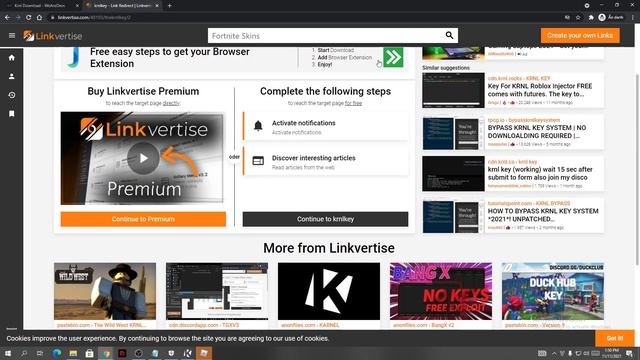The height and width of the screenshot is (360, 640).
Task: Click the search magnifier icon
Action: point(449,36)
